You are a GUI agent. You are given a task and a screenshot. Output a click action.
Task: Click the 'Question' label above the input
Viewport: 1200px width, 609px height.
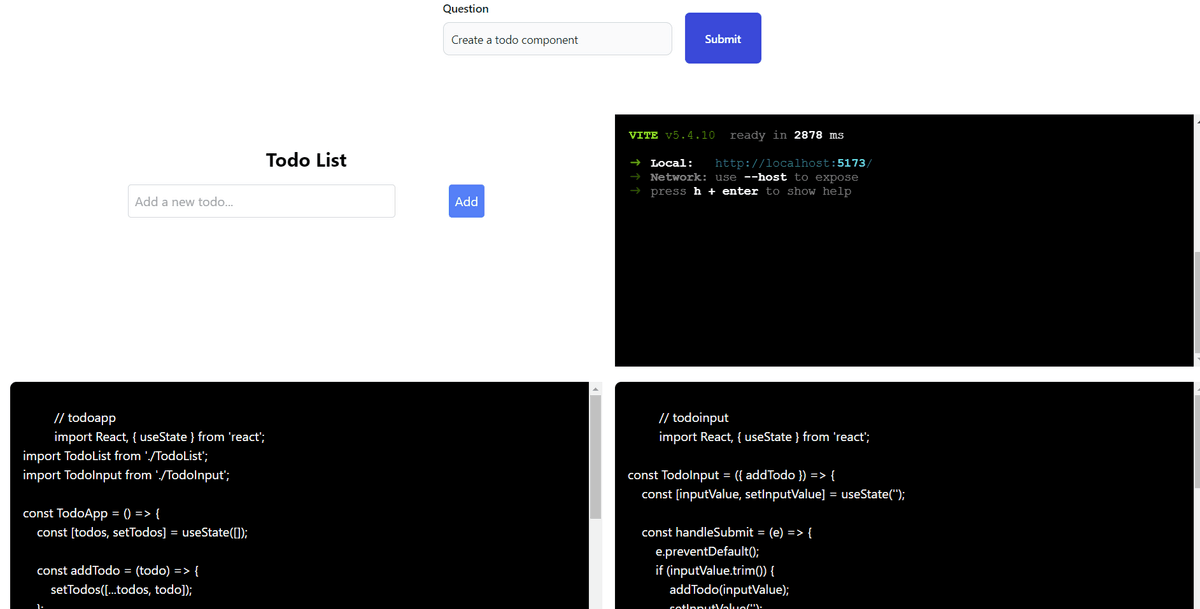(465, 9)
